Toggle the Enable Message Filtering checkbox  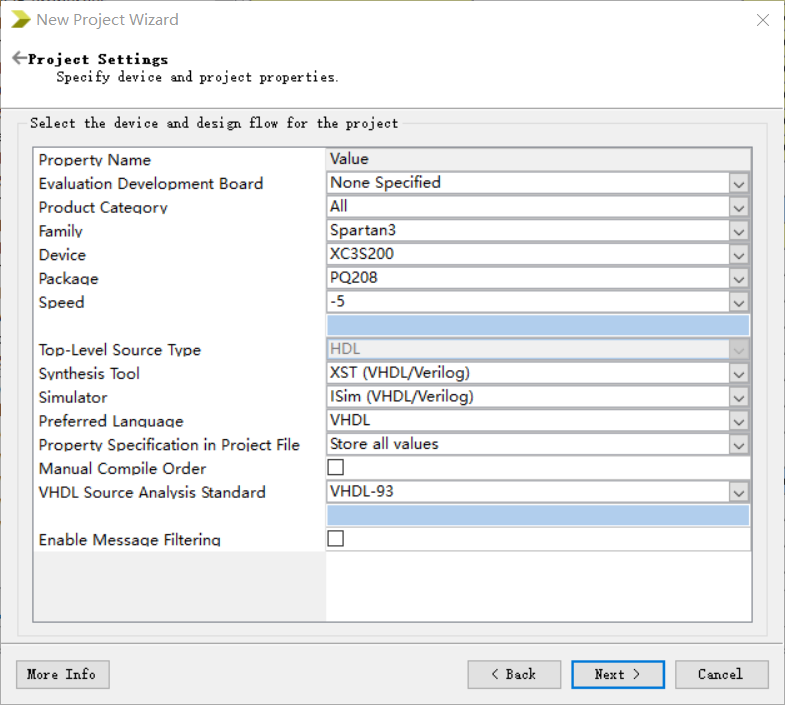tap(336, 539)
